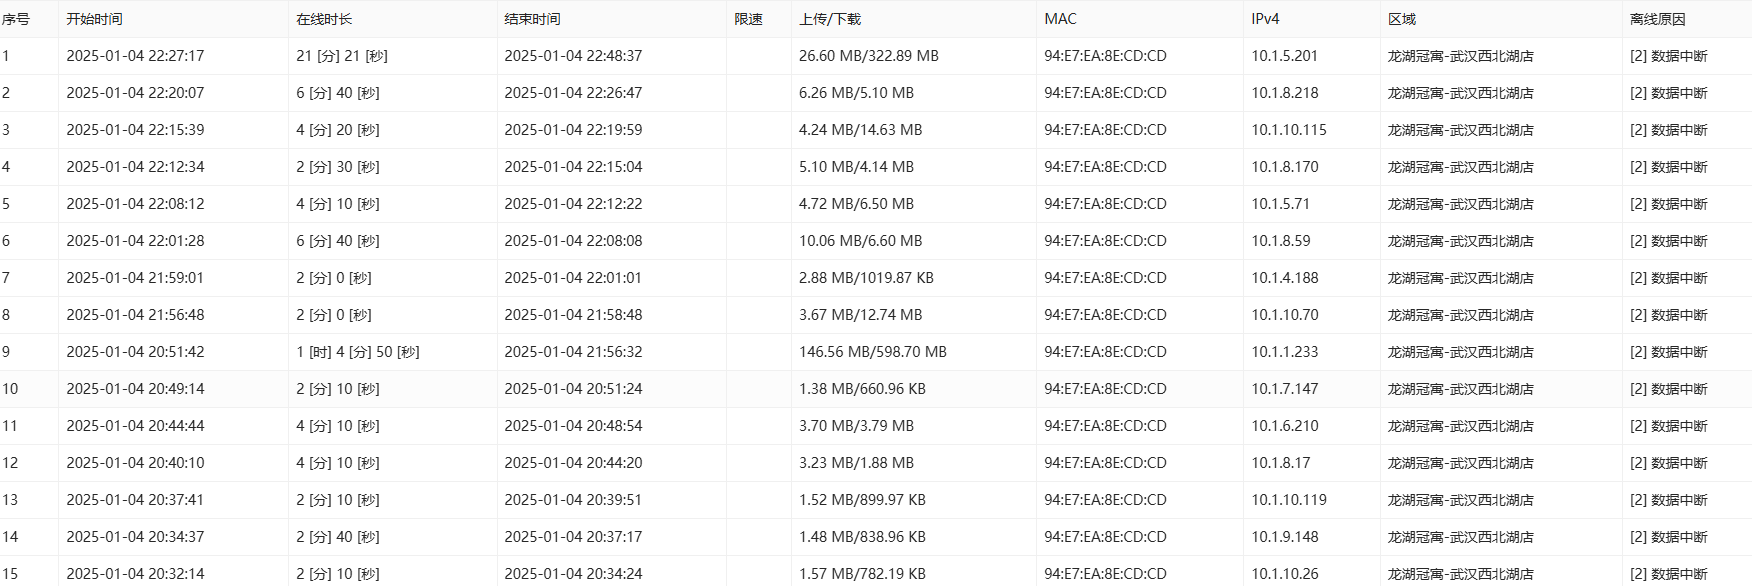Select the 1 [时] 4 [分] 50 [秒] duration cell
The height and width of the screenshot is (586, 1752).
click(358, 352)
